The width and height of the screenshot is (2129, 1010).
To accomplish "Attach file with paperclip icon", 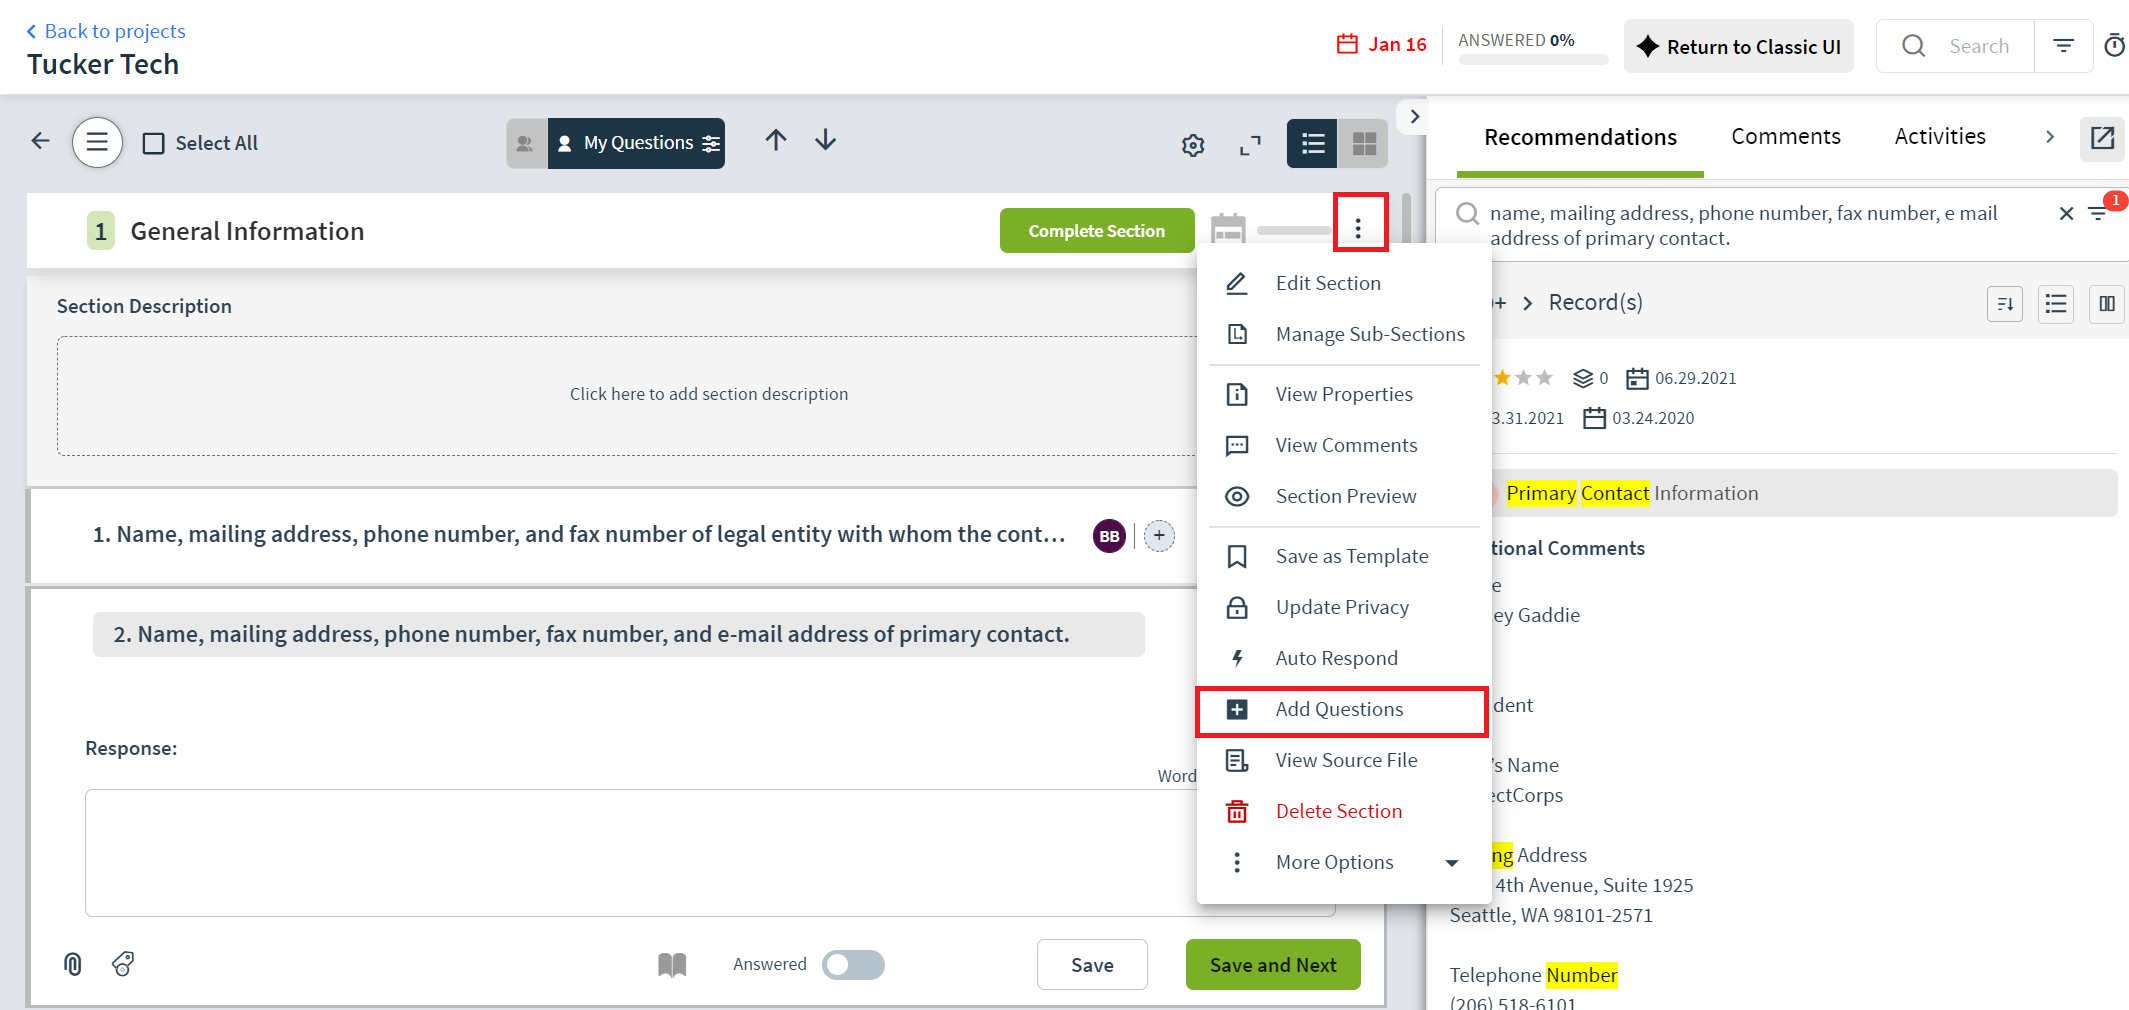I will pos(72,964).
